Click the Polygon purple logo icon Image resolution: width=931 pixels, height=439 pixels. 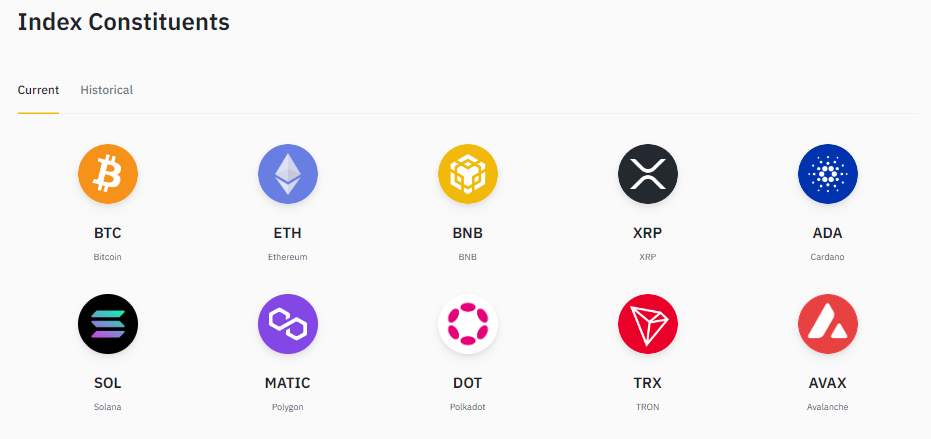[x=288, y=324]
